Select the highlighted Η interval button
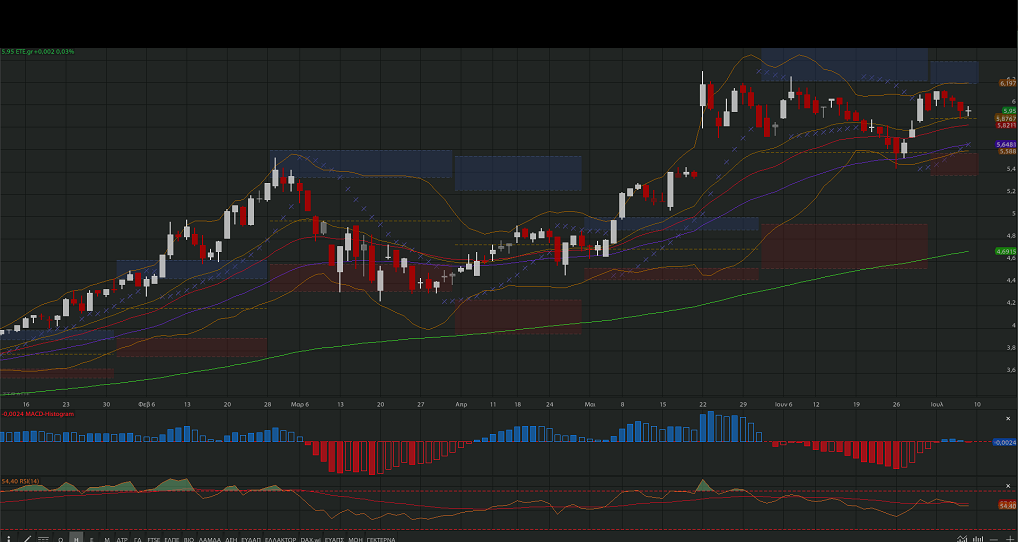1018x542 pixels. 76,539
